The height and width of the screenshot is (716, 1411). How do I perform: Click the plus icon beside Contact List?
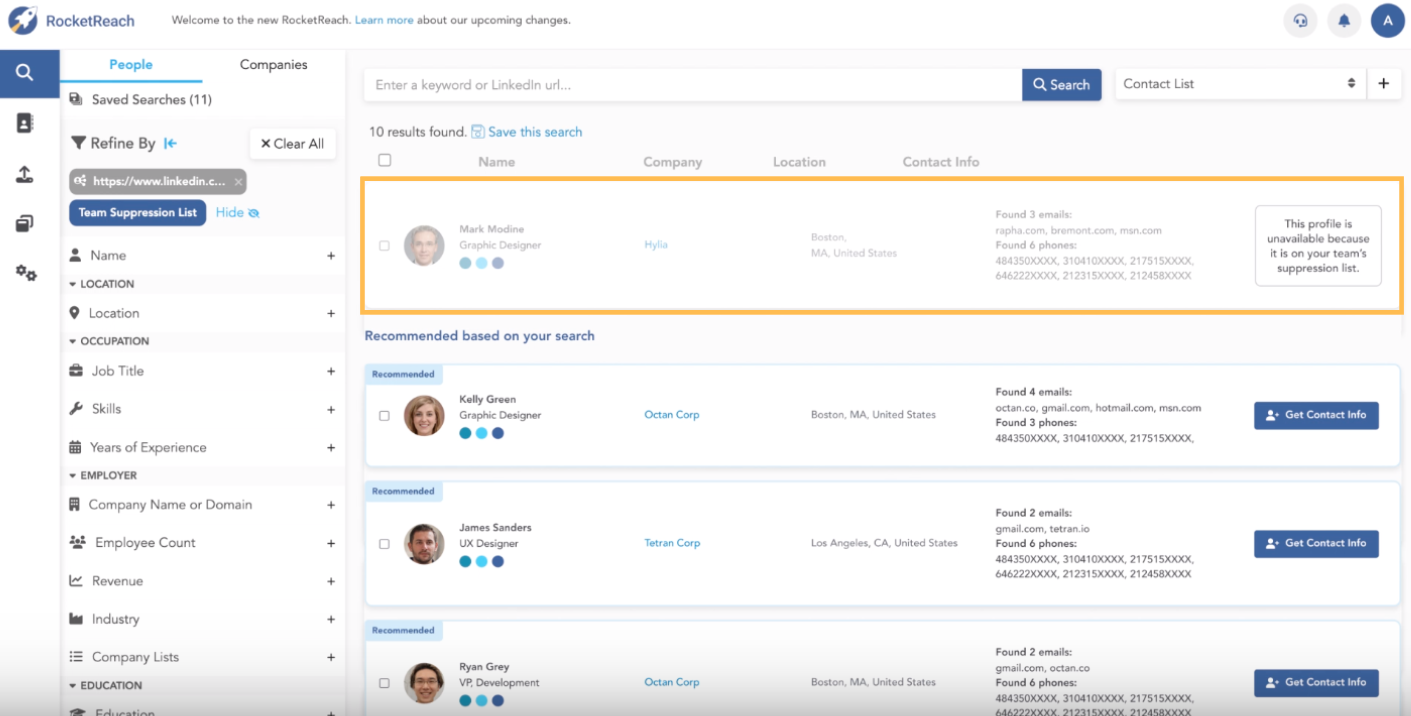coord(1383,84)
